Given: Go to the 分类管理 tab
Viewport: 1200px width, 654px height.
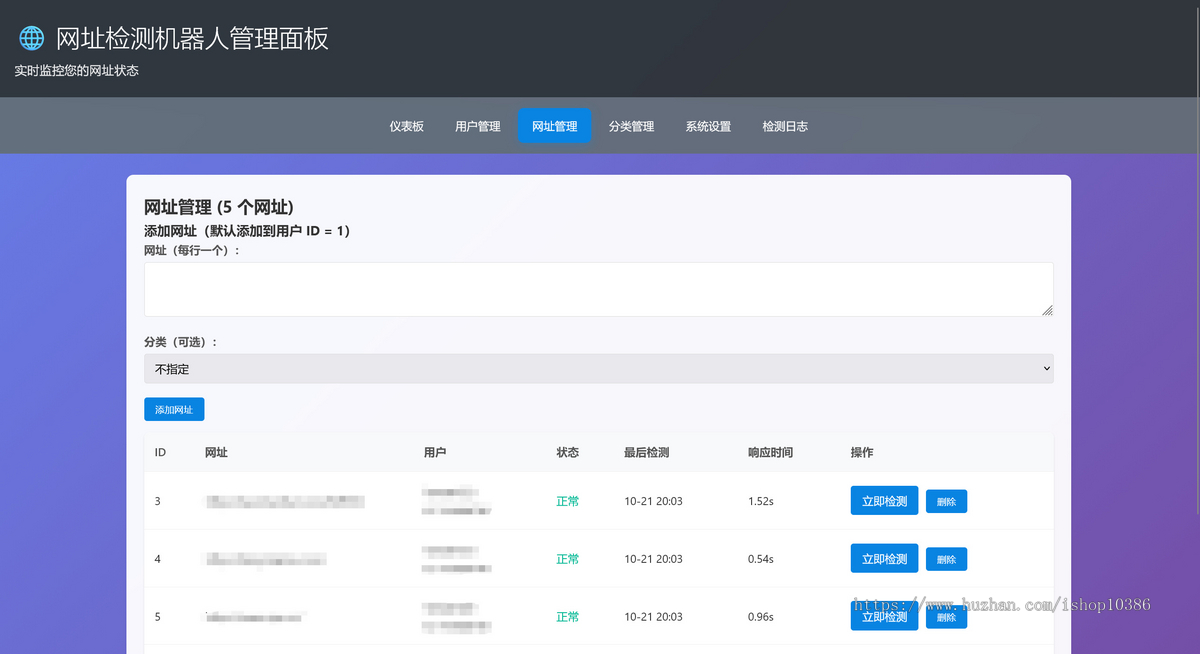Looking at the screenshot, I should [632, 127].
